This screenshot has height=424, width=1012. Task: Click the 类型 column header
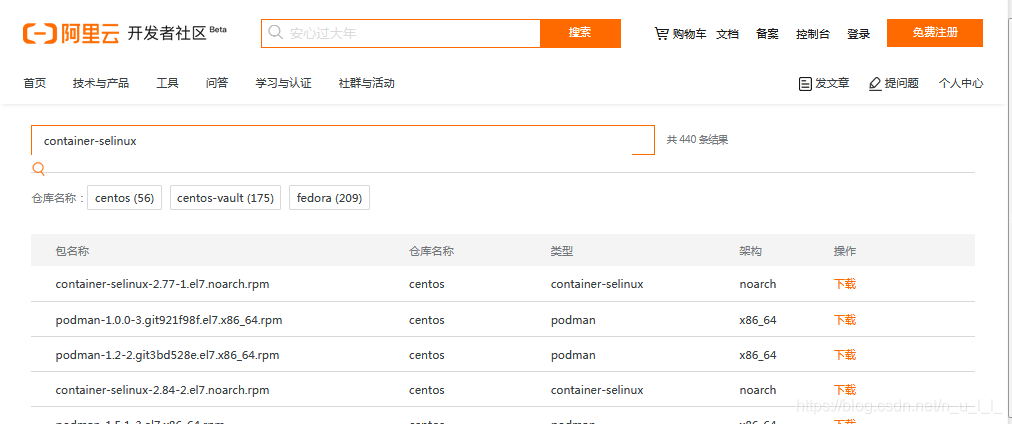[x=562, y=251]
